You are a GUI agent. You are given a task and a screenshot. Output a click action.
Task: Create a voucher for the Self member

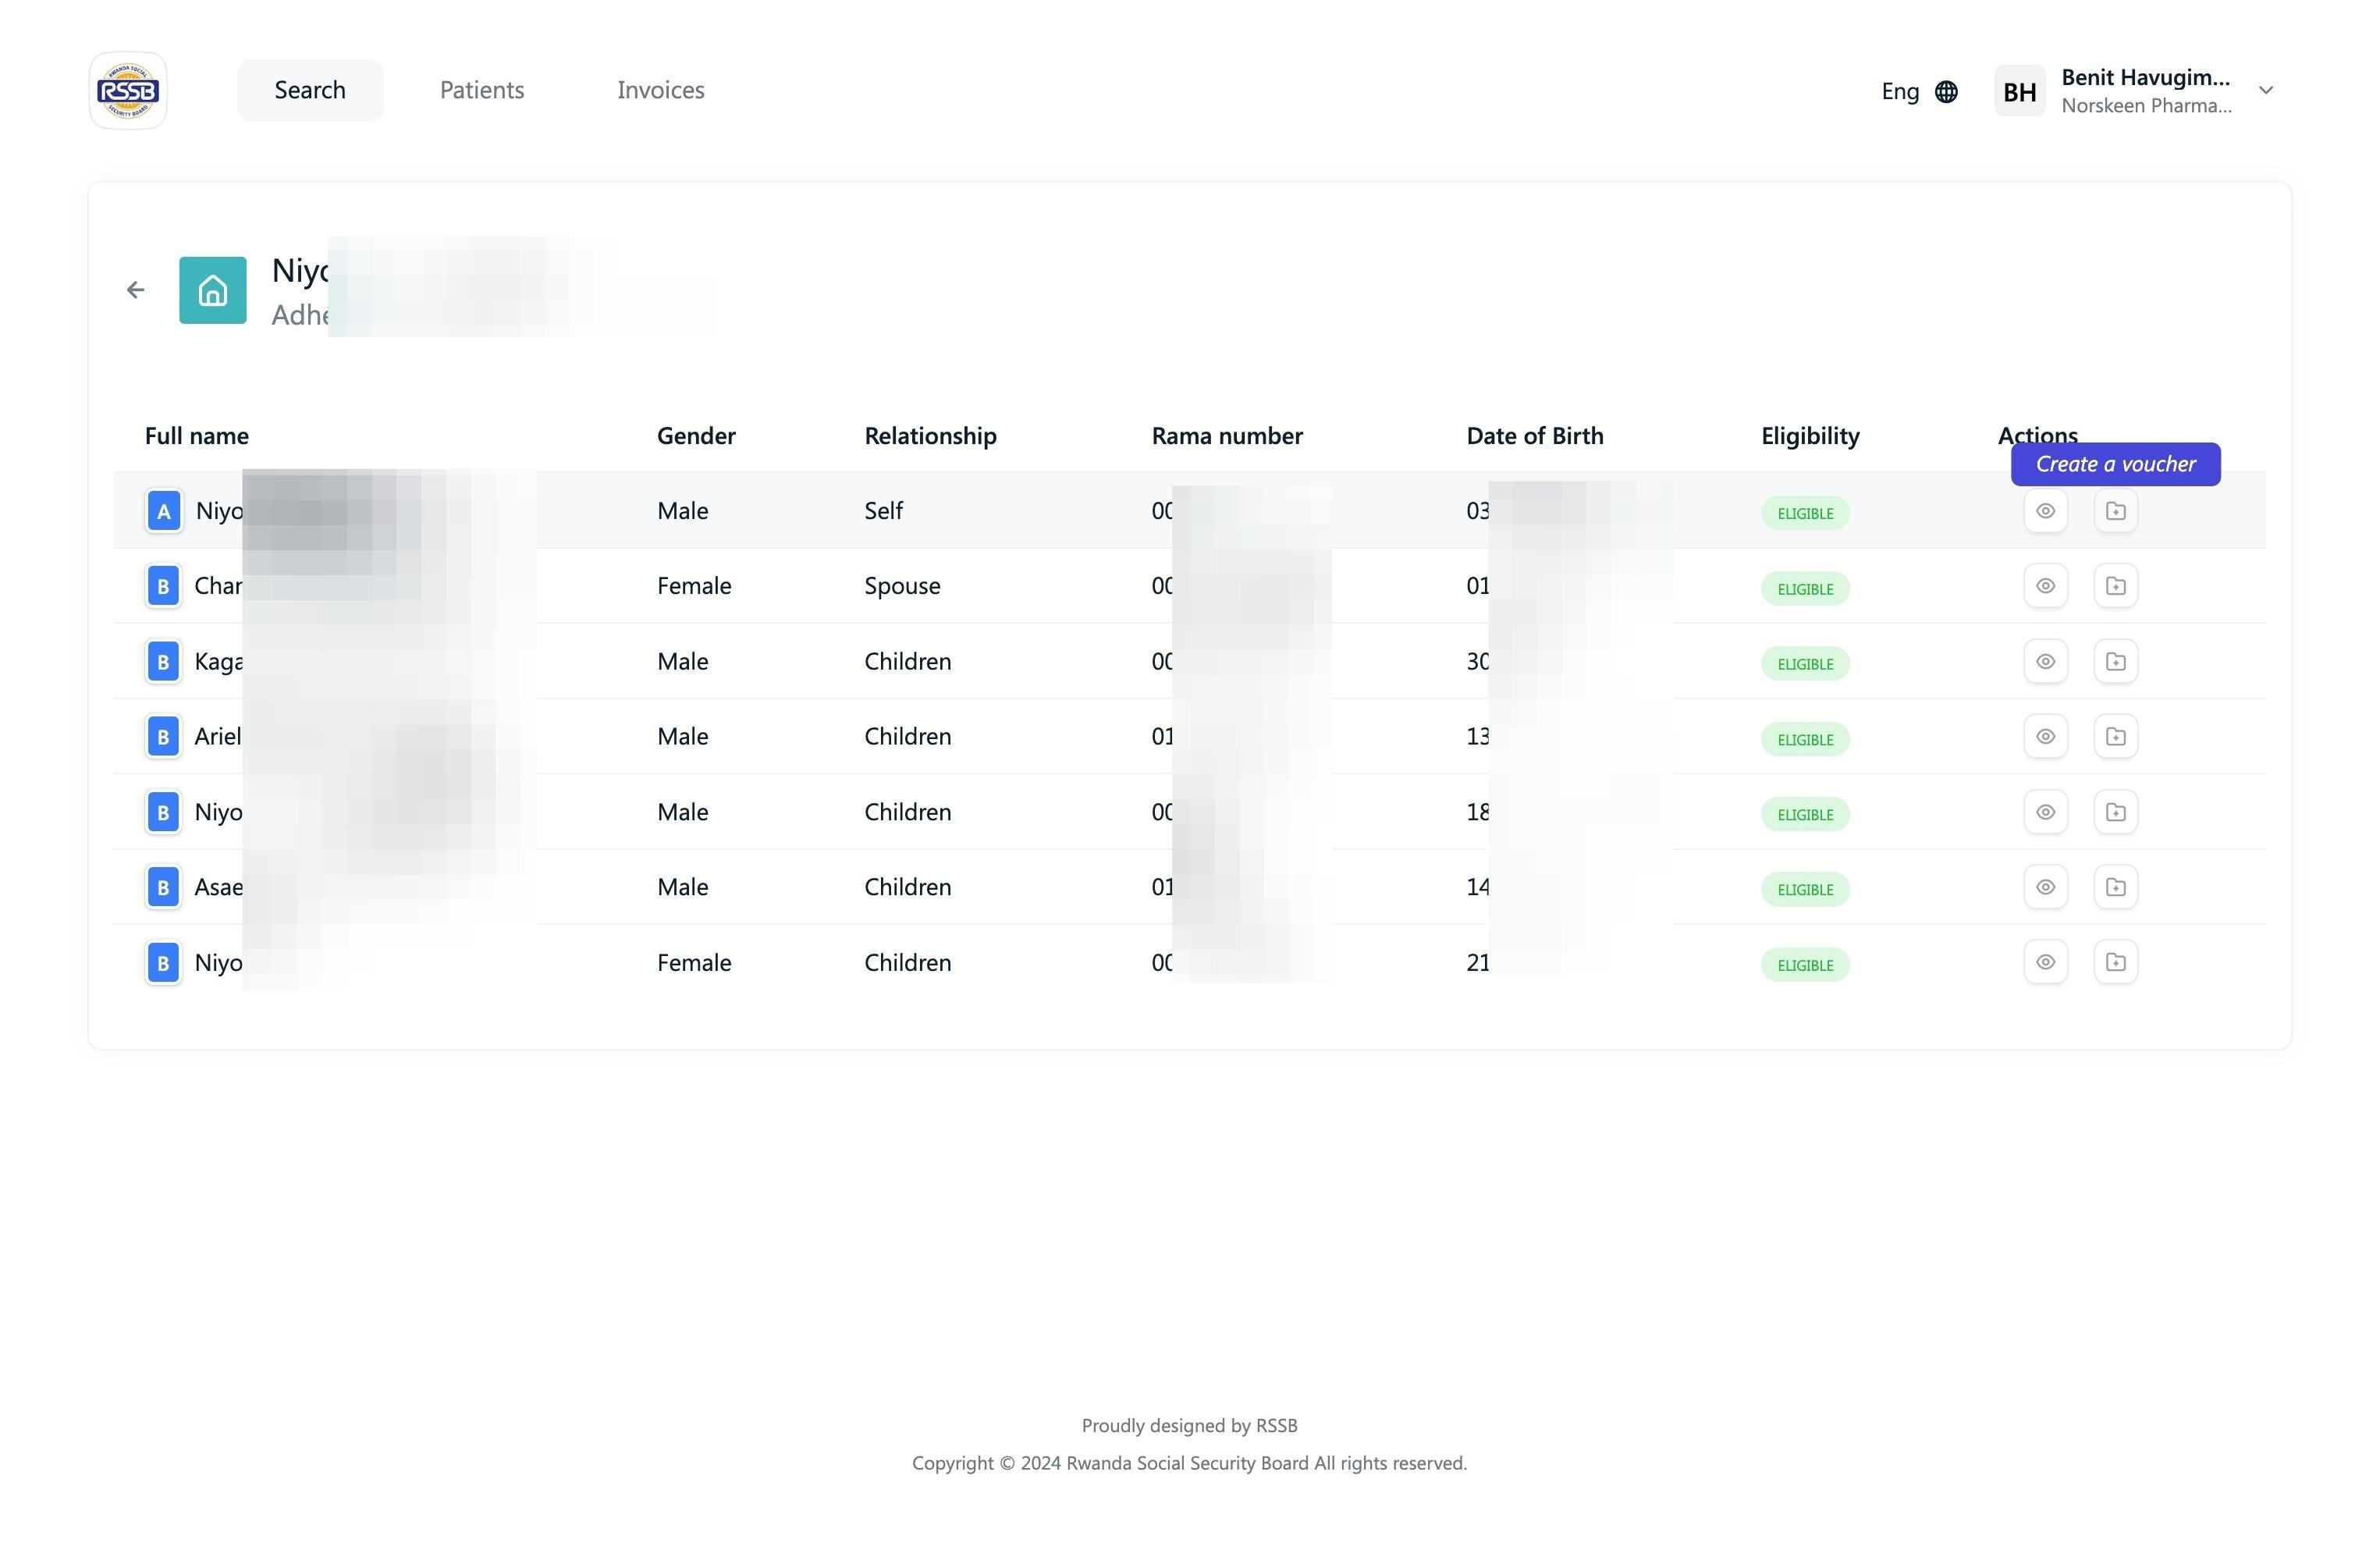coord(2115,511)
